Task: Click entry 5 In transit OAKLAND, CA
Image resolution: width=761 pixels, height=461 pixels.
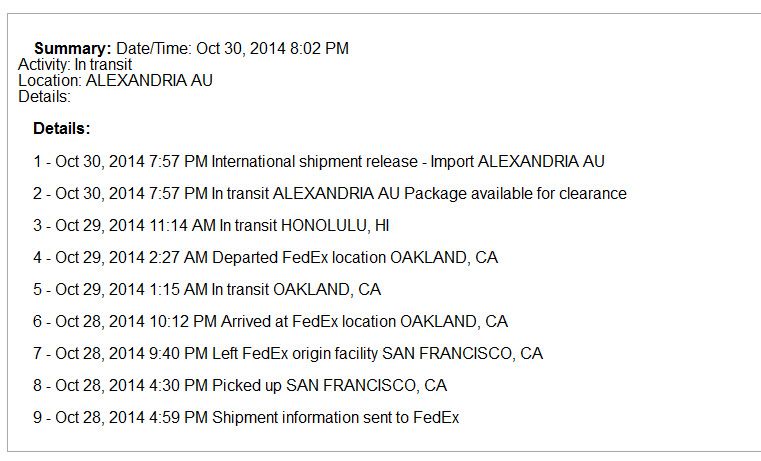Action: pyautogui.click(x=207, y=289)
